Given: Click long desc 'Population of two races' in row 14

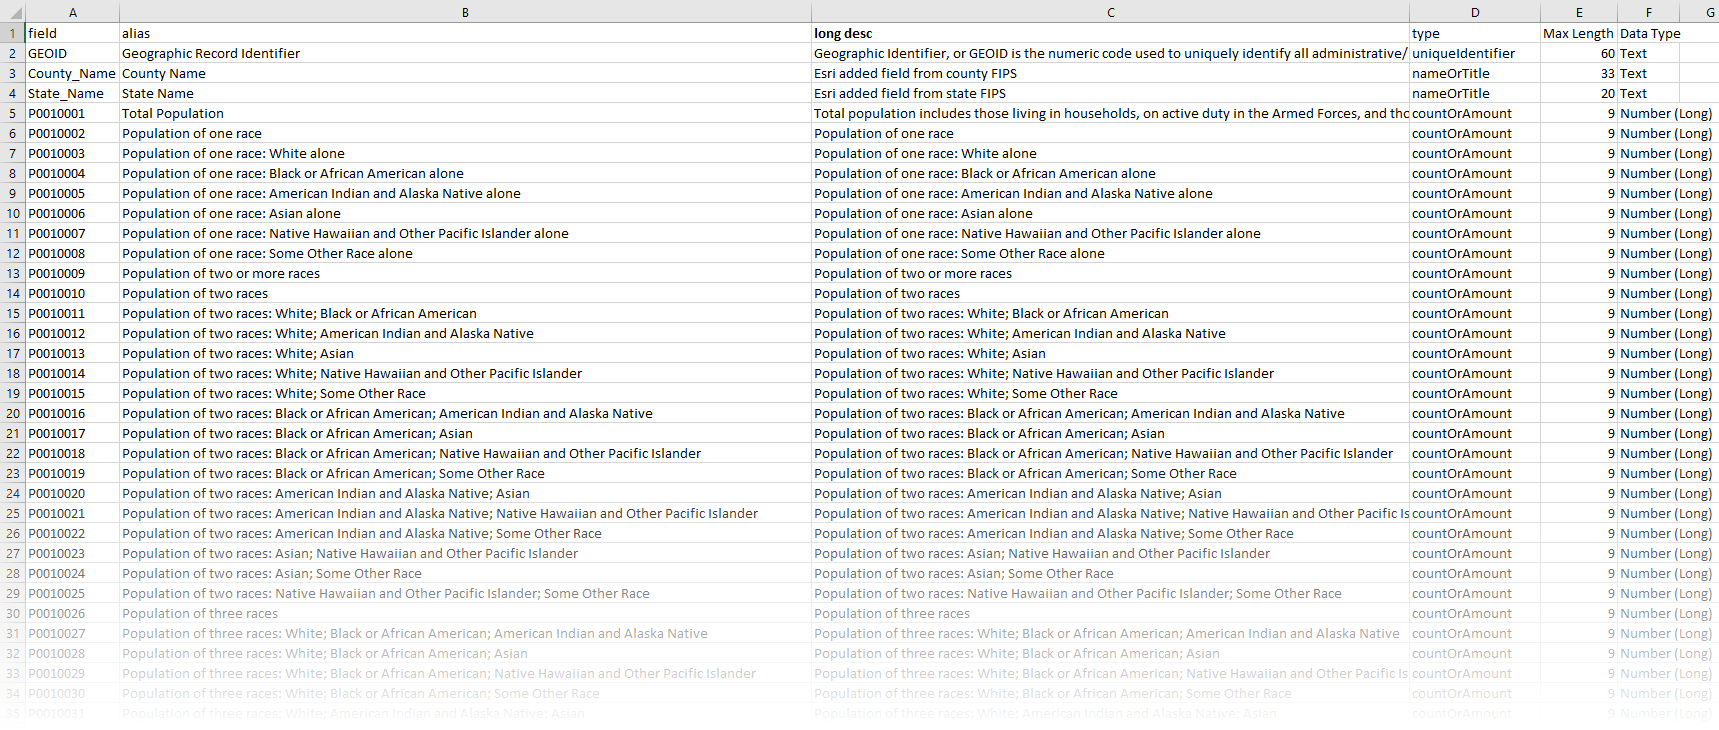Looking at the screenshot, I should point(1110,293).
